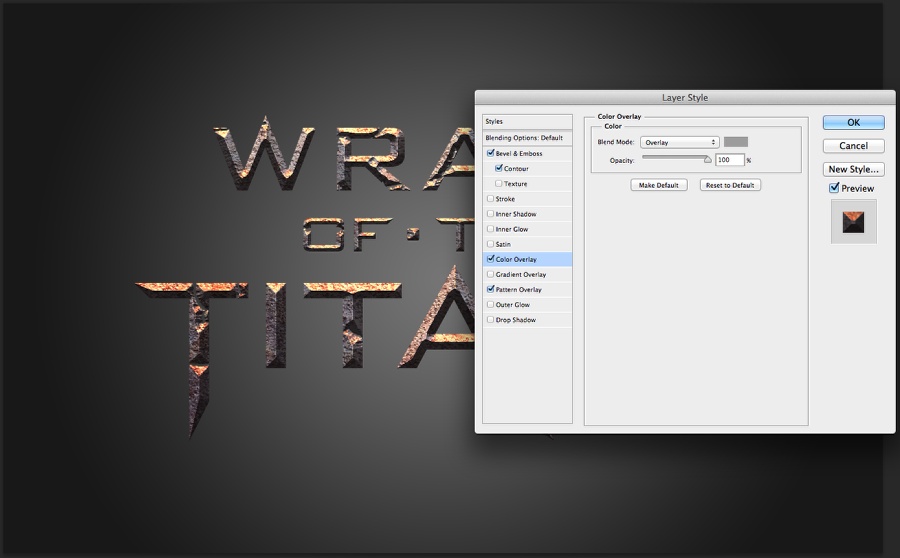Uncheck the Pattern Overlay checkbox

(490, 289)
